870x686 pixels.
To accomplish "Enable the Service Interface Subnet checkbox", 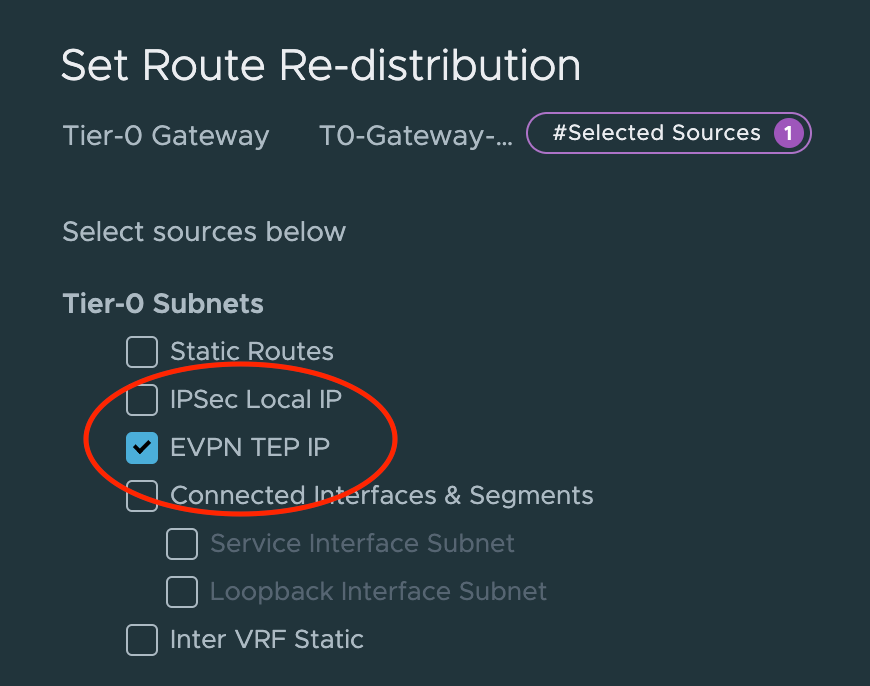I will 182,544.
